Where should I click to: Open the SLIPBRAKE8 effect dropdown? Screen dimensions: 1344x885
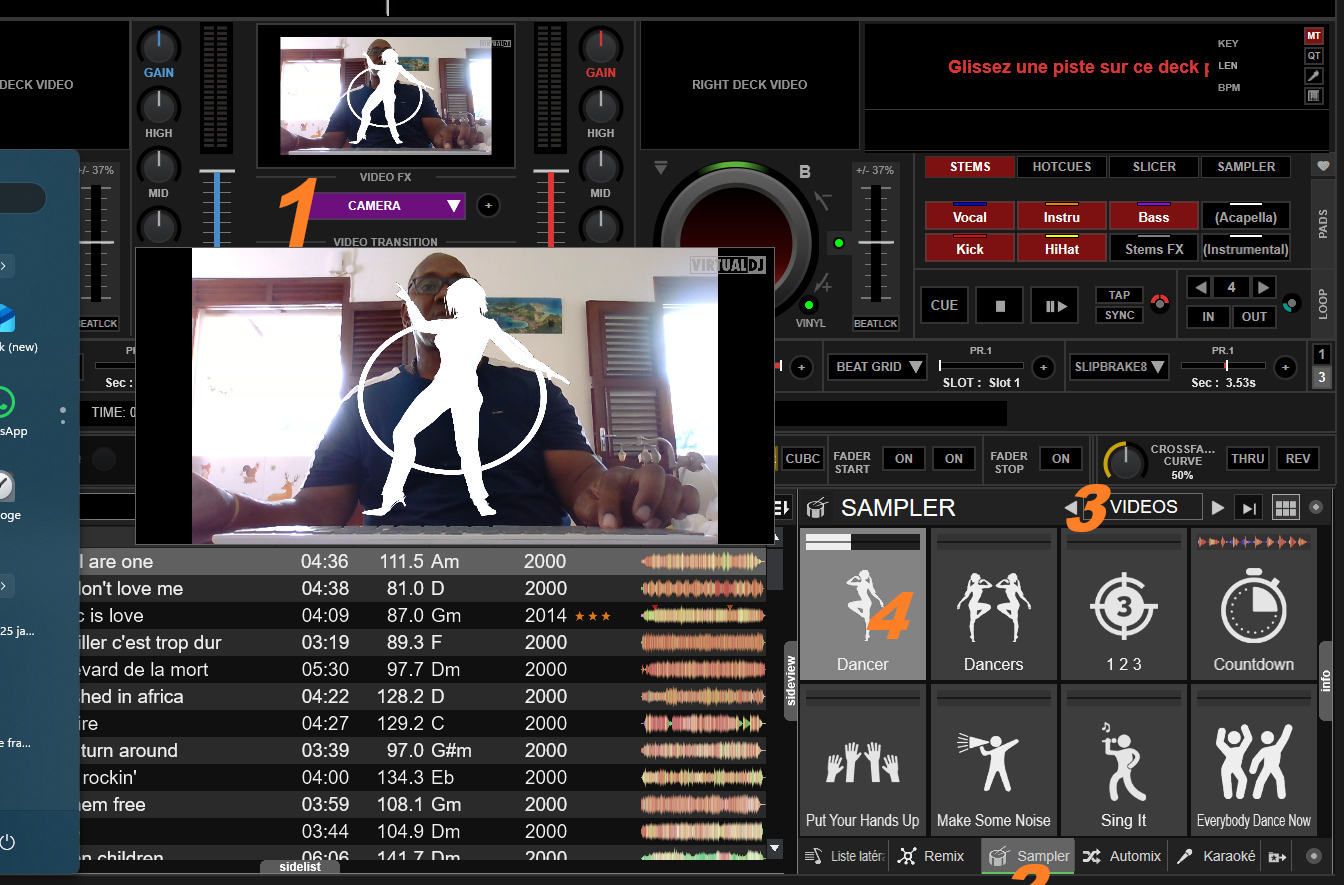[x=1119, y=367]
